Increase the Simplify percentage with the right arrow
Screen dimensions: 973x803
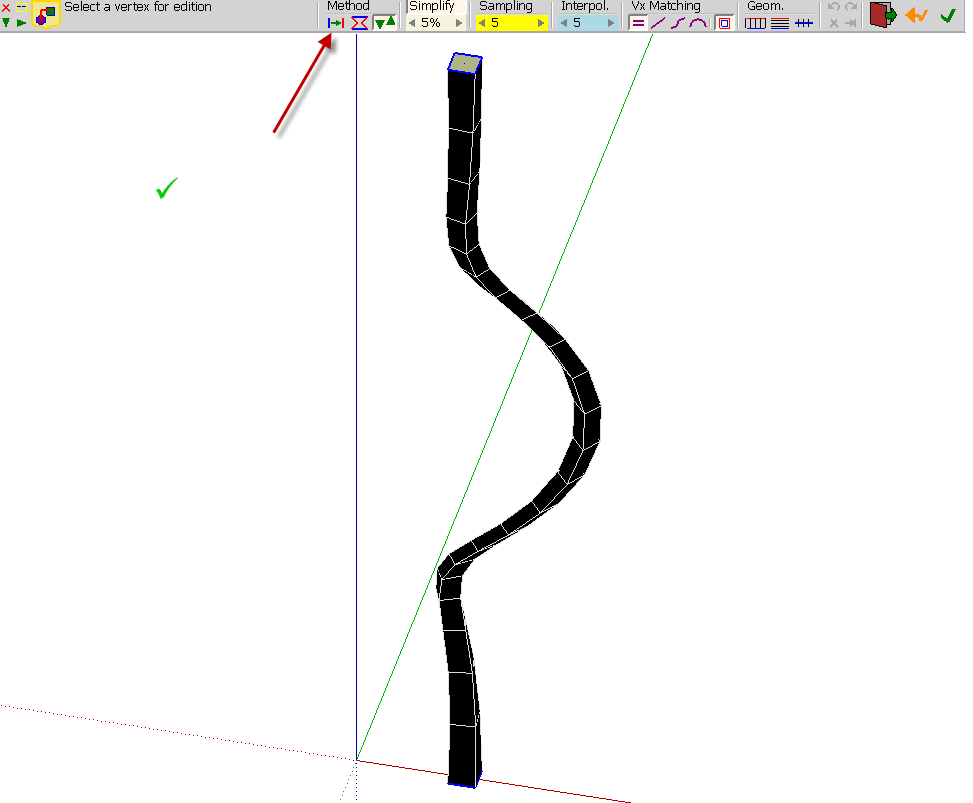(459, 23)
